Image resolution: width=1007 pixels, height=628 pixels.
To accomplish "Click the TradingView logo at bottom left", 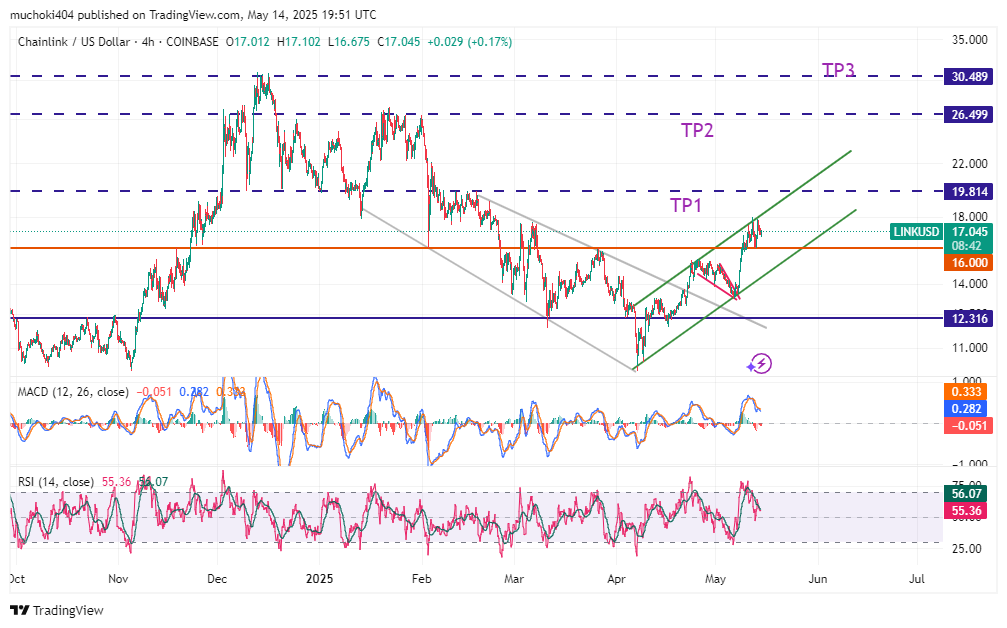I will [x=57, y=610].
